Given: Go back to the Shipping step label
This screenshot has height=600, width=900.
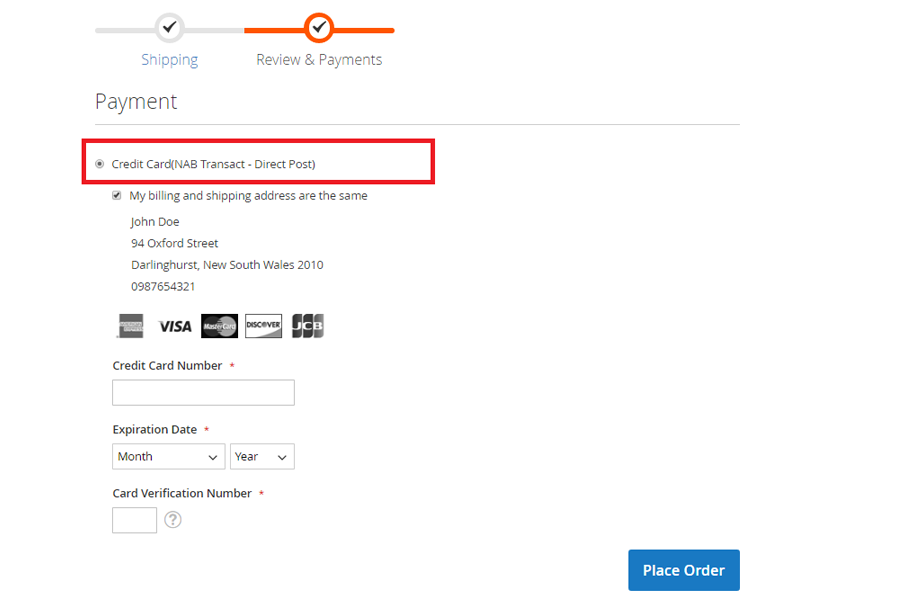Looking at the screenshot, I should 169,60.
